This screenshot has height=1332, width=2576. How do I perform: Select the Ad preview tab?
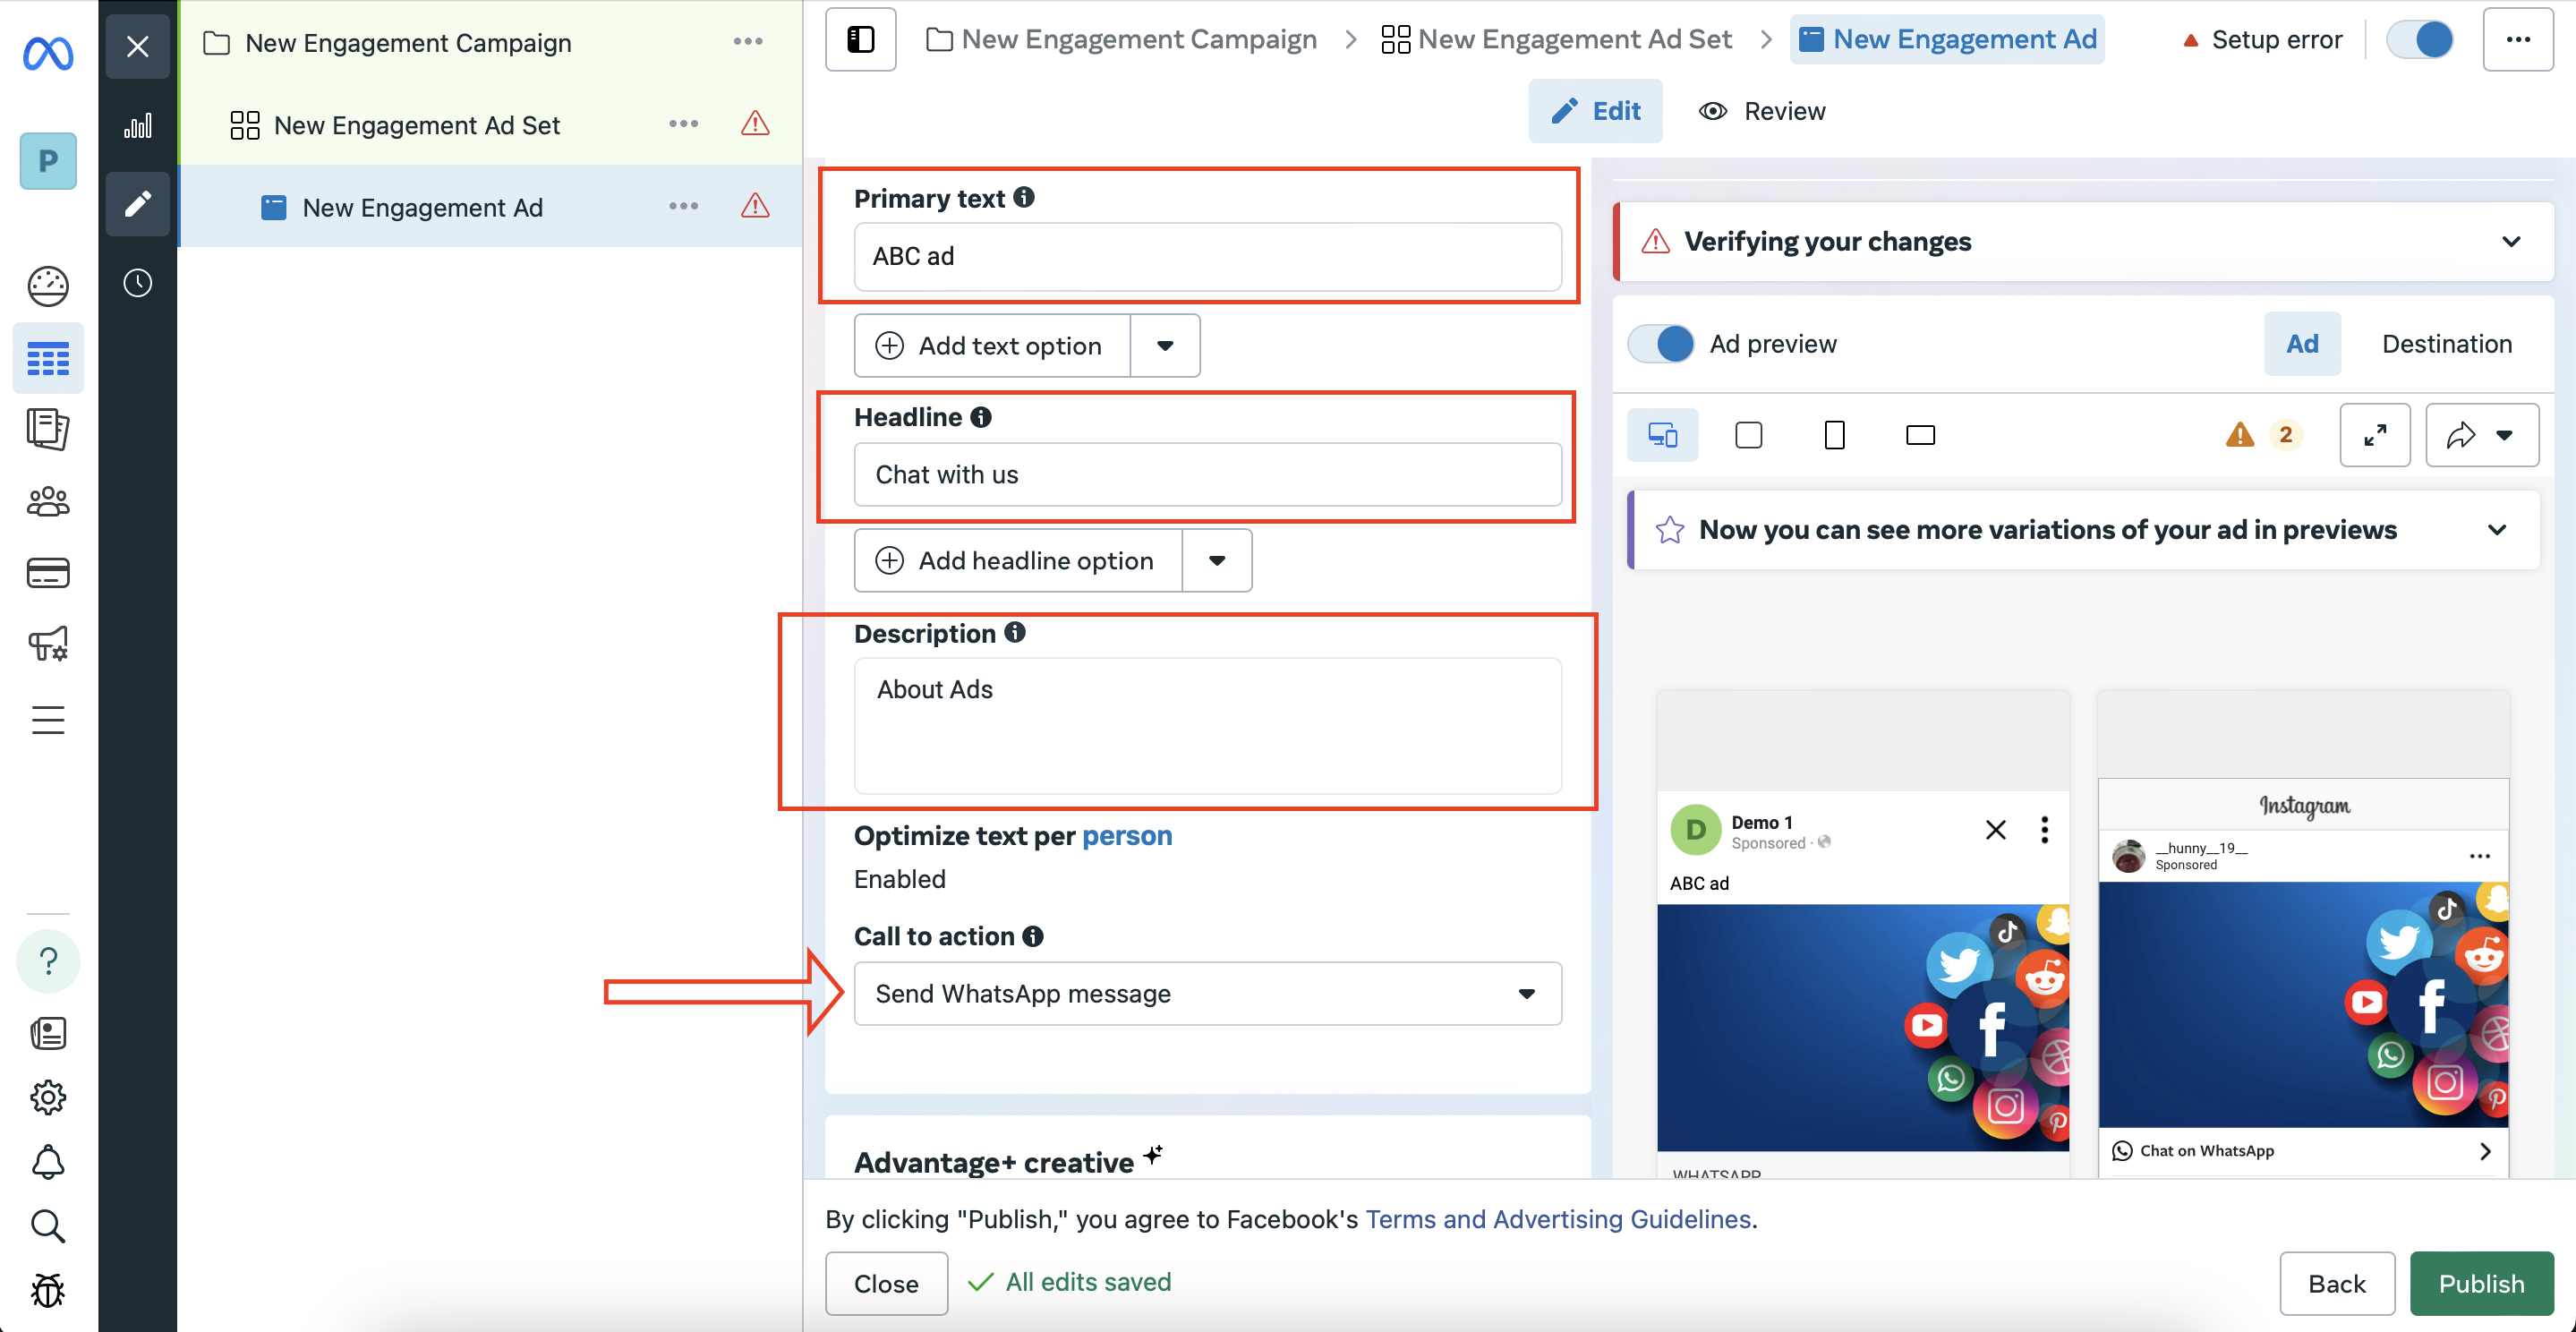(2302, 344)
